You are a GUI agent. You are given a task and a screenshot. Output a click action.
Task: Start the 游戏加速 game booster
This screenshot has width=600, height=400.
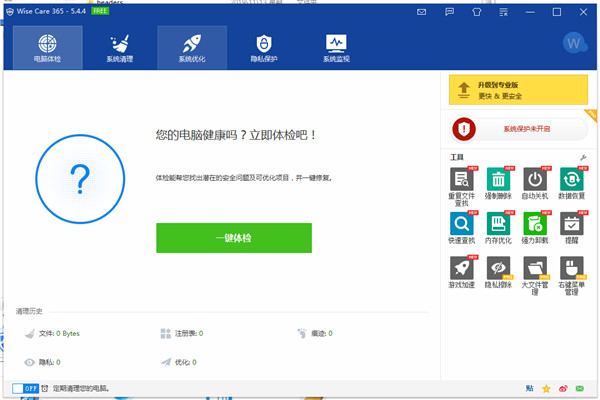[x=462, y=269]
